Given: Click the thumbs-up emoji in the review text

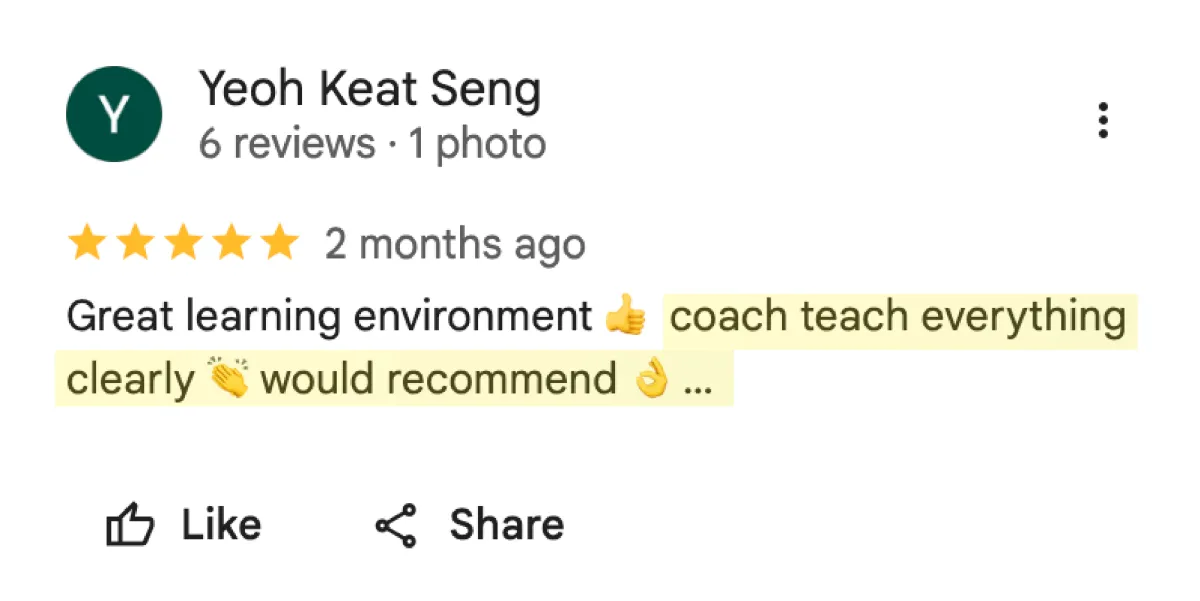Looking at the screenshot, I should click(626, 318).
